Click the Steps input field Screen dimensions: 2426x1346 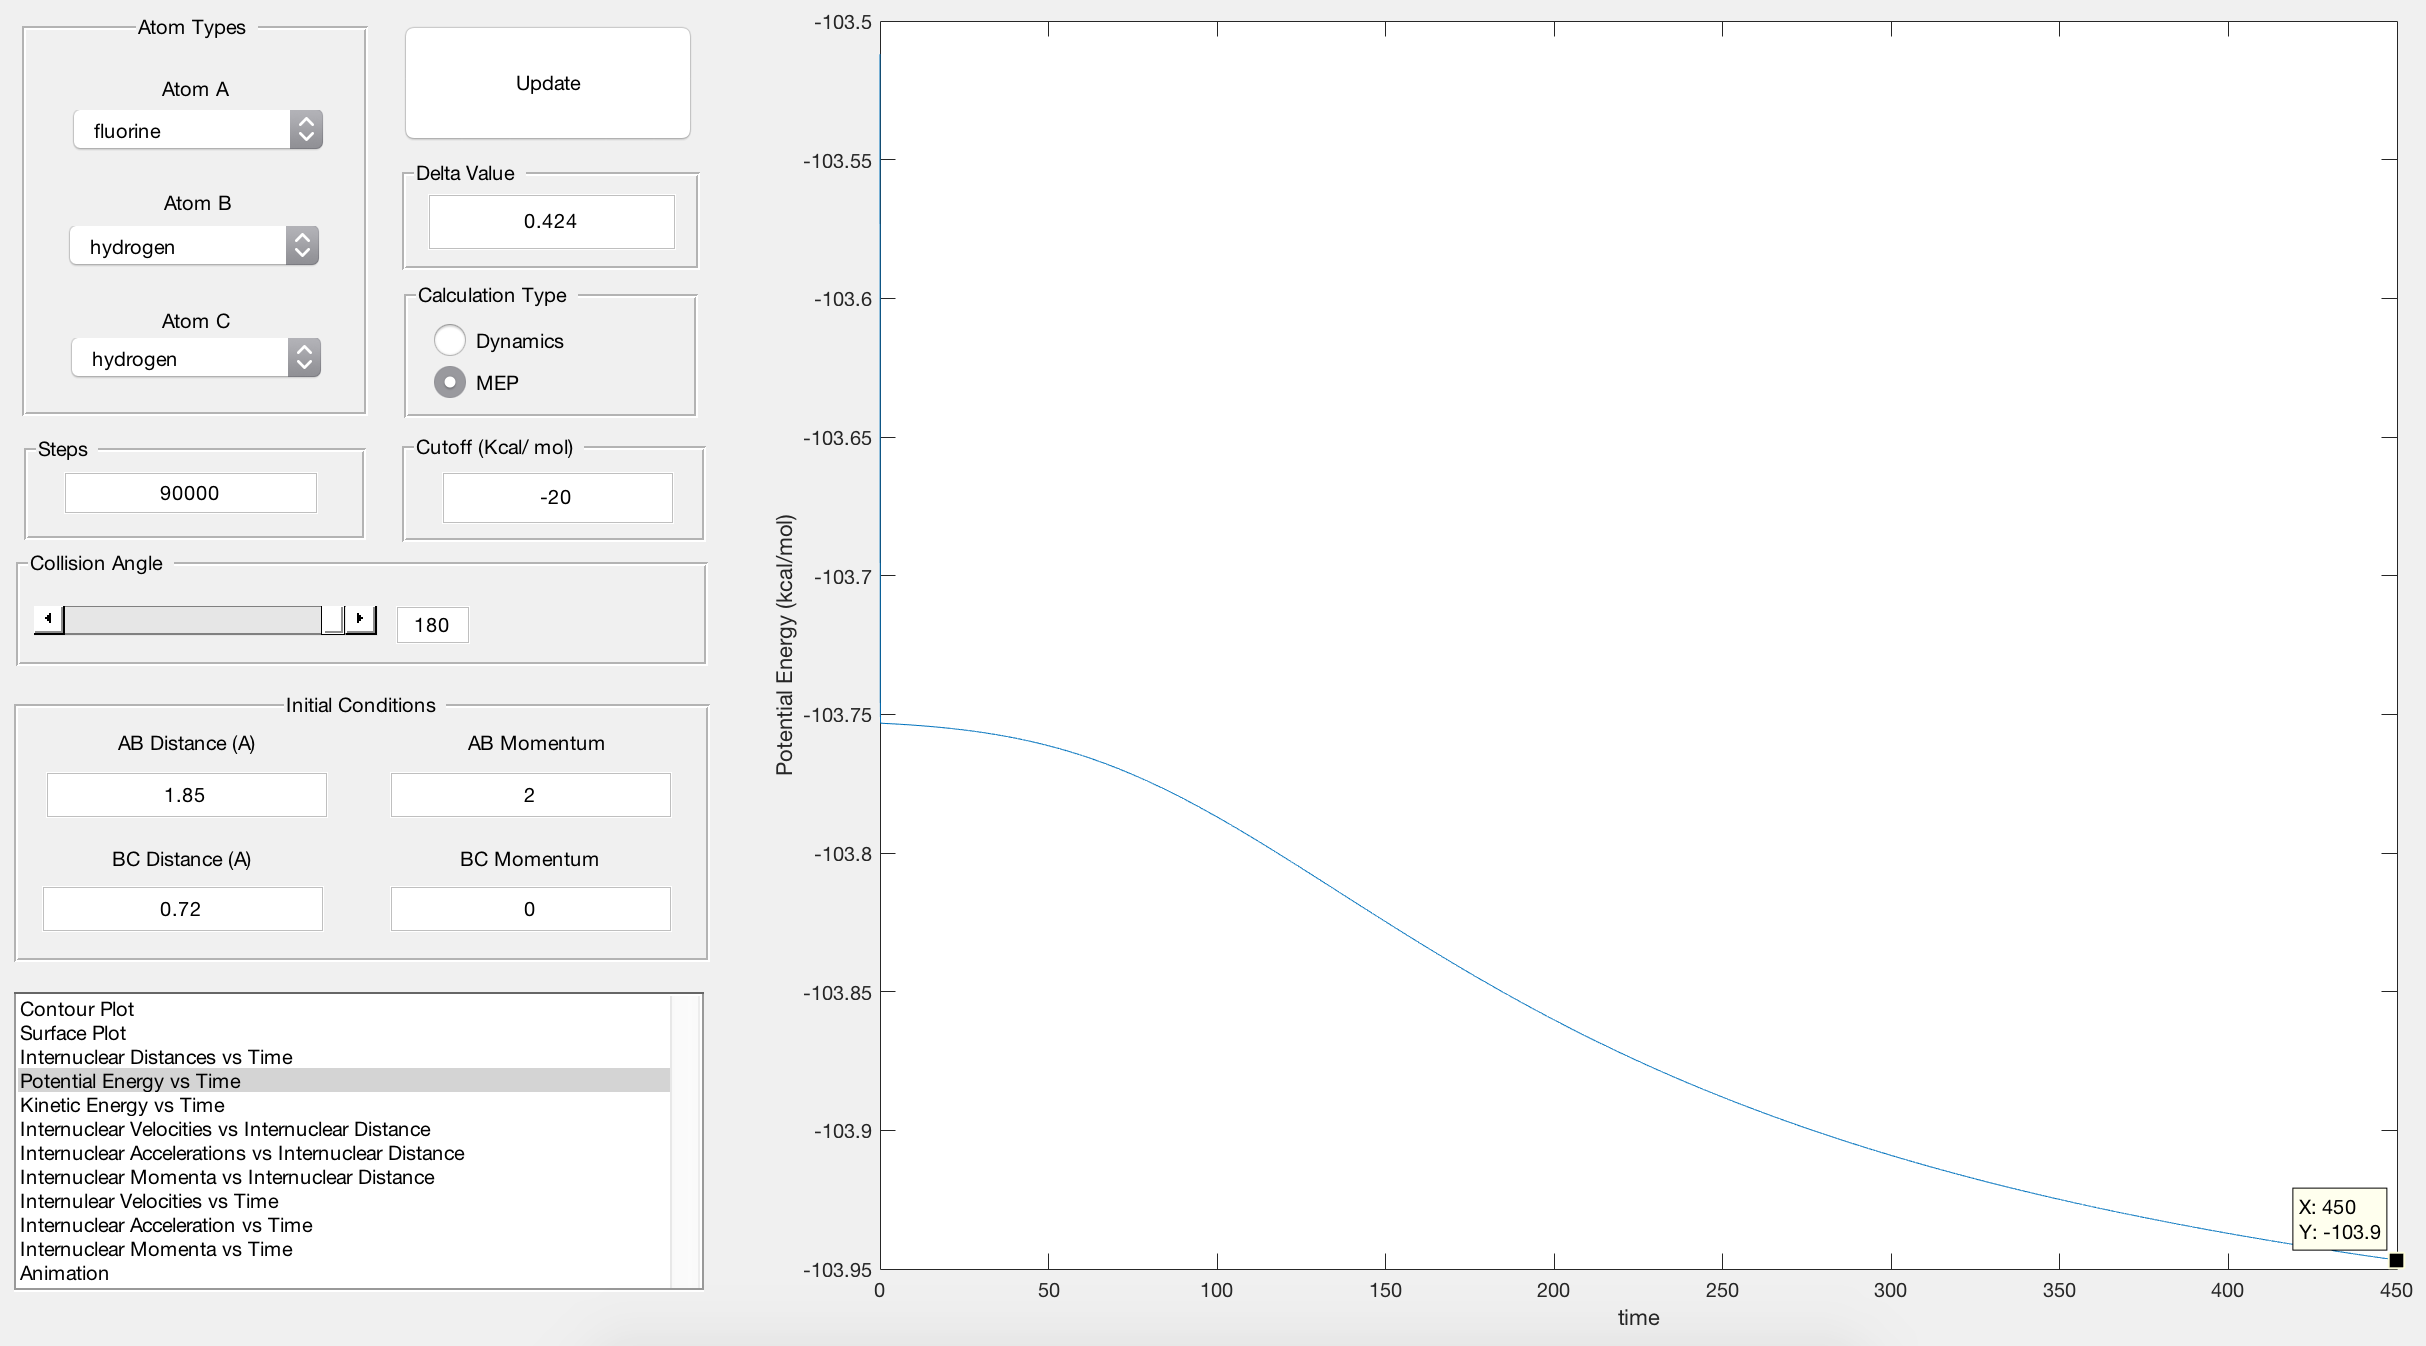pyautogui.click(x=190, y=493)
